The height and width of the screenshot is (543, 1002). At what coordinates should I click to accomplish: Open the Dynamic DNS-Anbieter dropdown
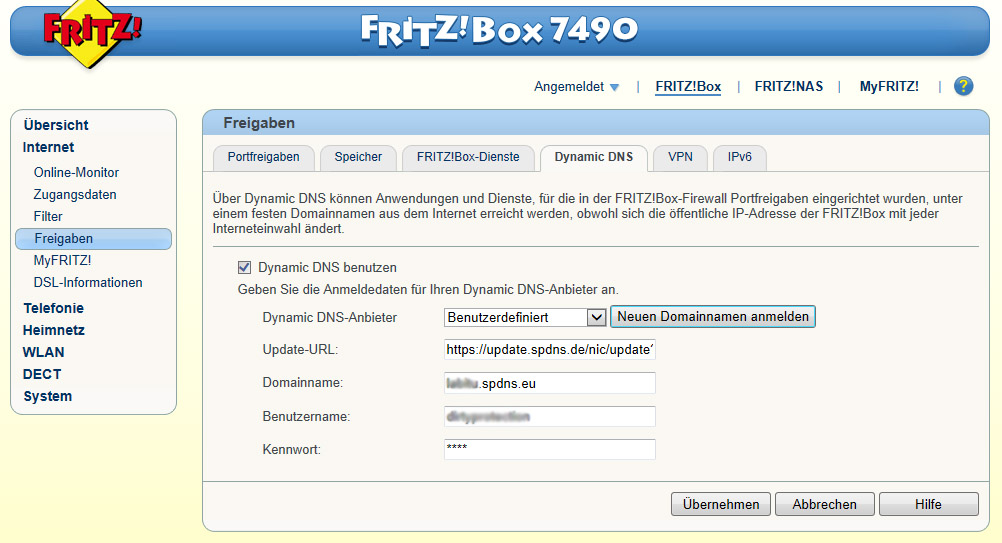click(525, 317)
